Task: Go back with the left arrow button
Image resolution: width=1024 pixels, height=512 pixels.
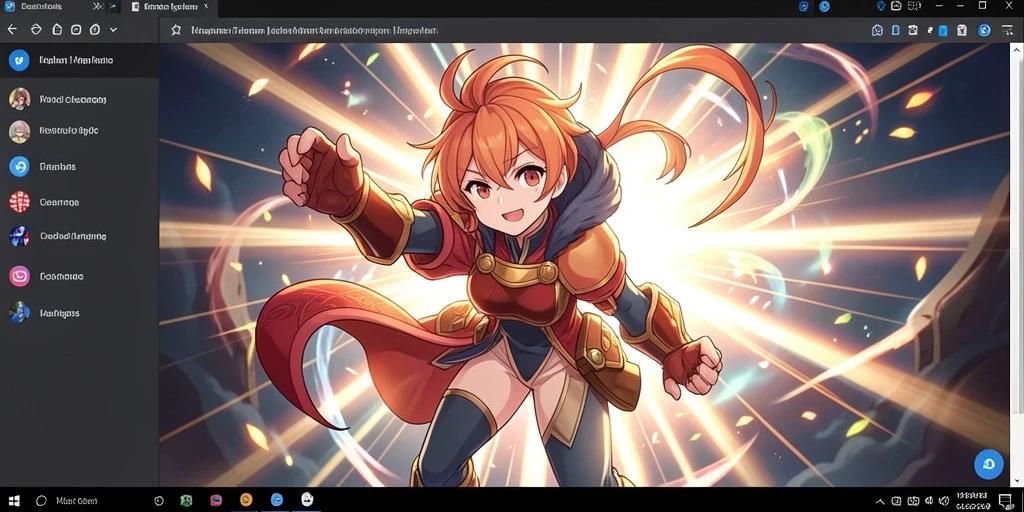Action: coord(12,29)
